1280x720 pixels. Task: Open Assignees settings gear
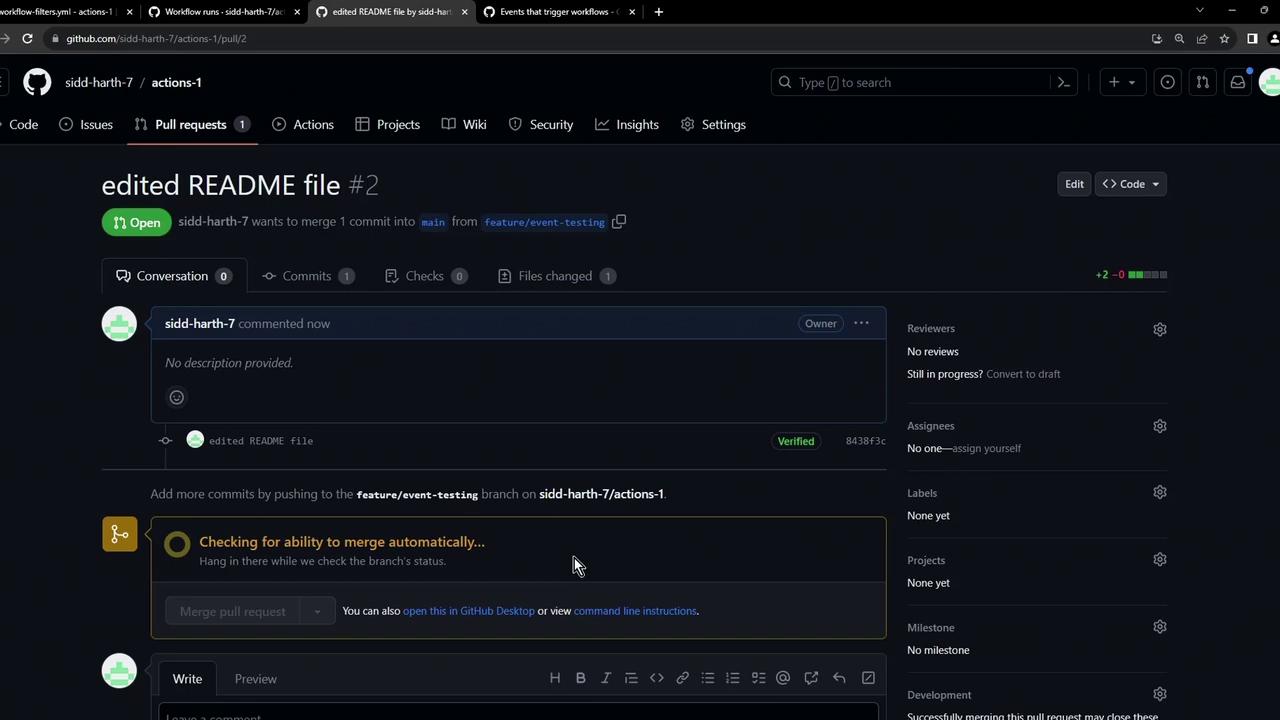click(x=1160, y=426)
